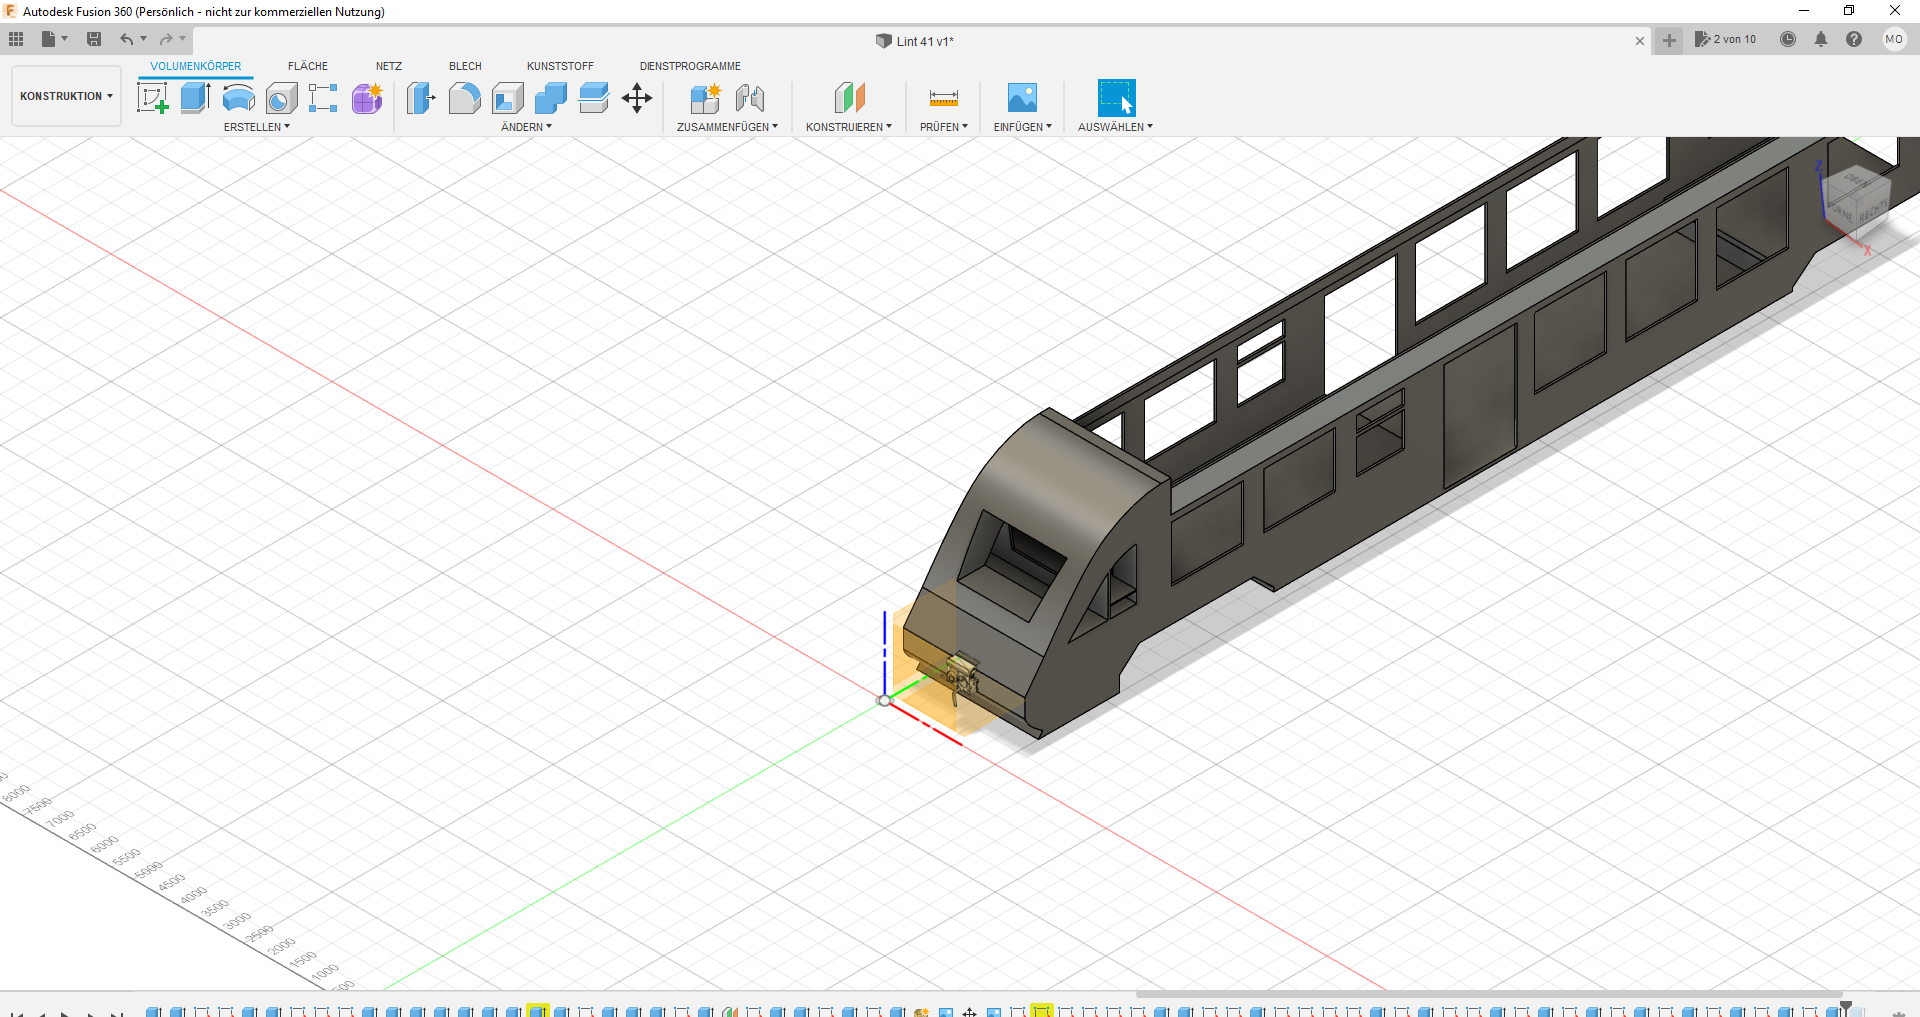The height and width of the screenshot is (1017, 1920).
Task: Select the Extrude tool icon
Action: (195, 98)
